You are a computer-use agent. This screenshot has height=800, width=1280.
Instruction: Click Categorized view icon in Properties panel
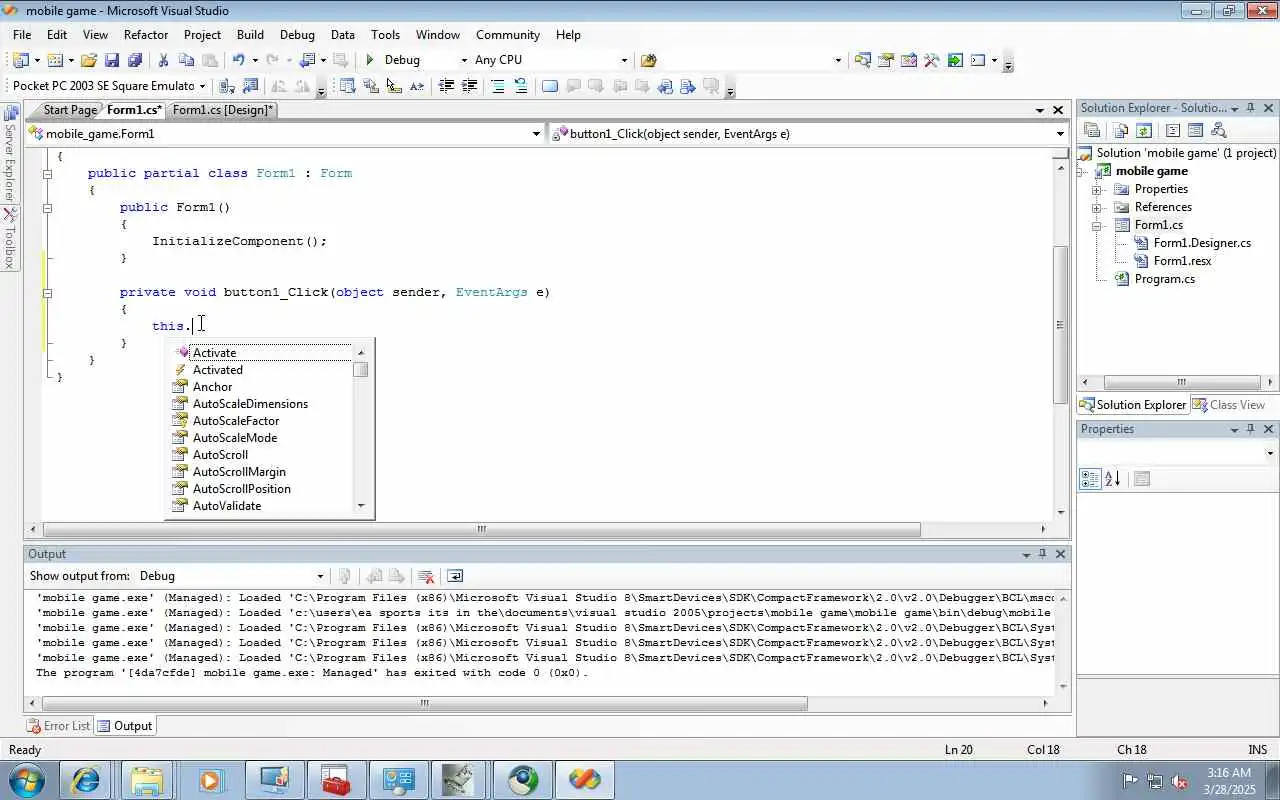[x=1090, y=479]
